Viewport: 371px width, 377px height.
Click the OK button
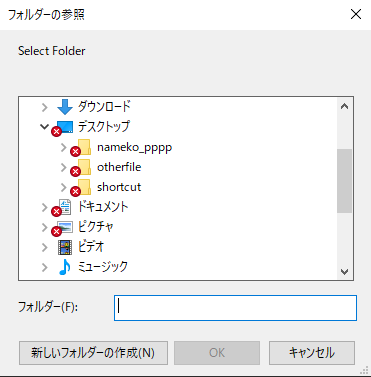tap(217, 353)
